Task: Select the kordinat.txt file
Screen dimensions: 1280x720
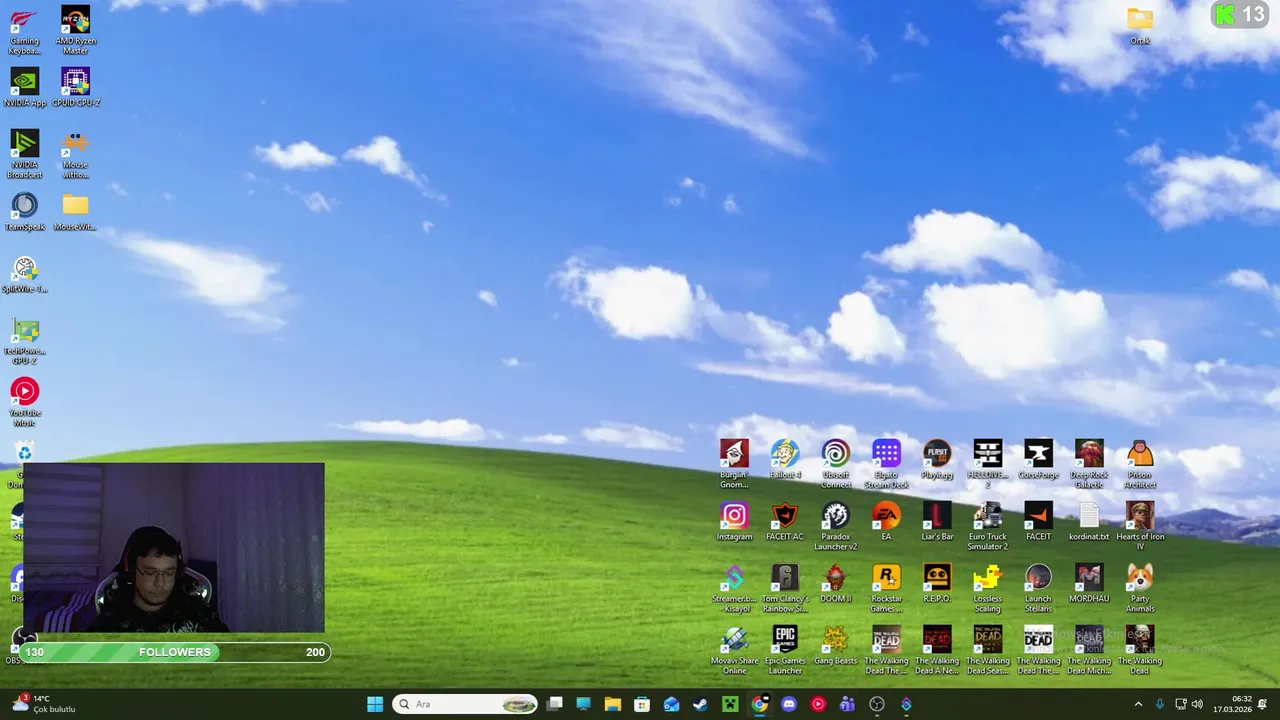Action: coord(1089,522)
